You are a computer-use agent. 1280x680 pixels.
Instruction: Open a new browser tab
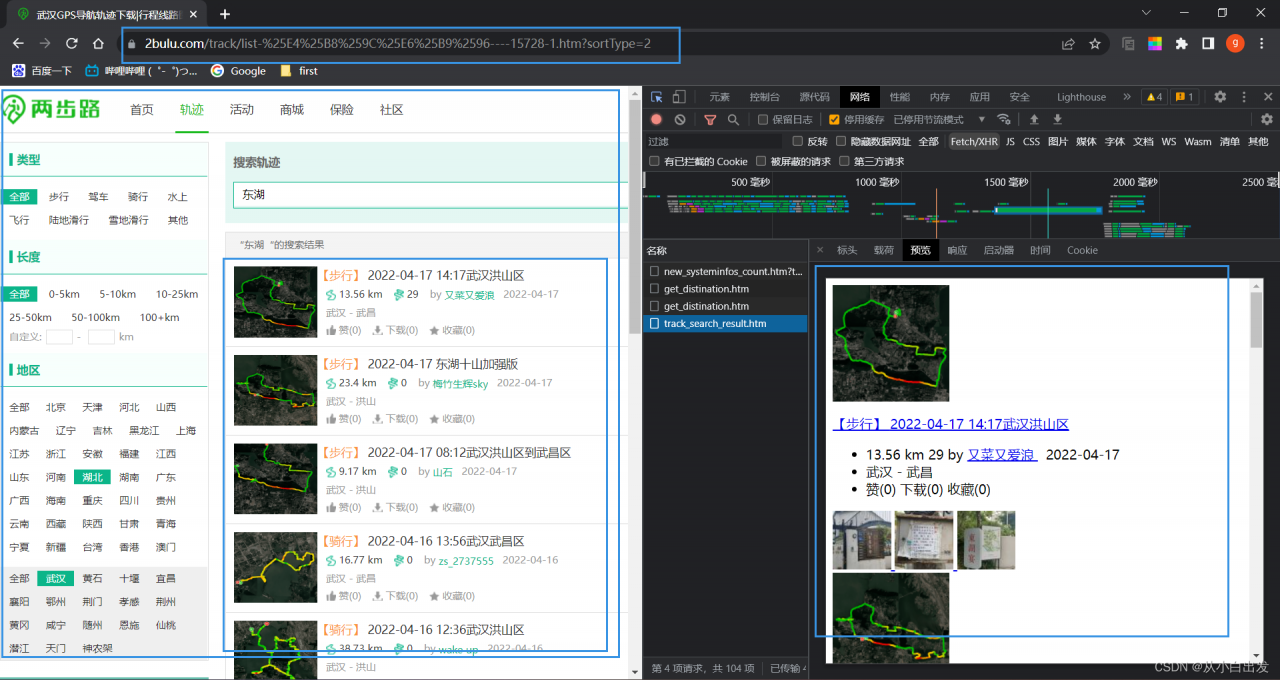point(225,14)
